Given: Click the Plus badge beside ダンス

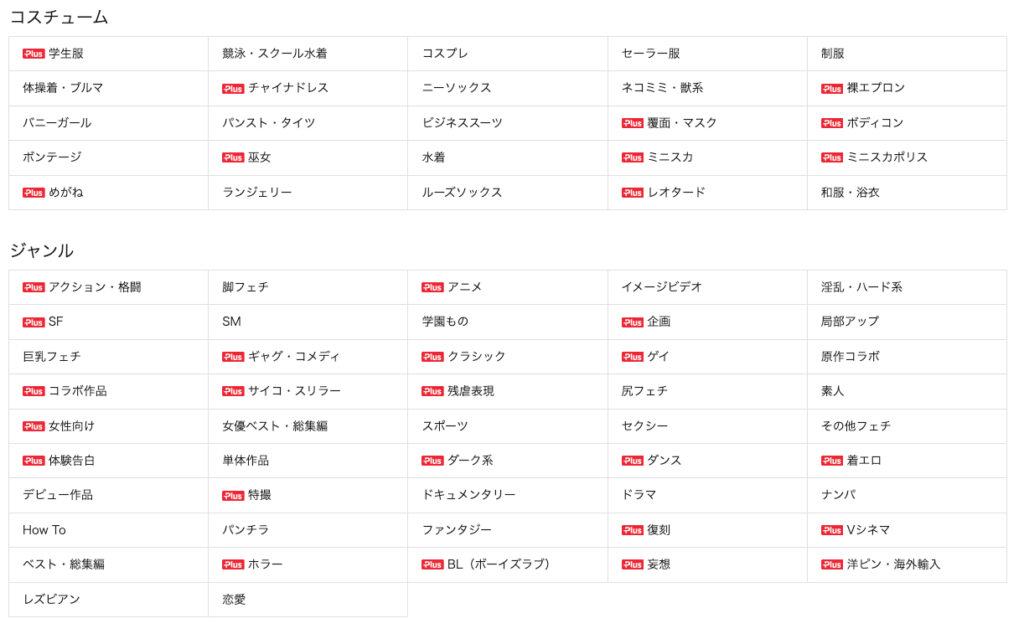Looking at the screenshot, I should coord(632,461).
